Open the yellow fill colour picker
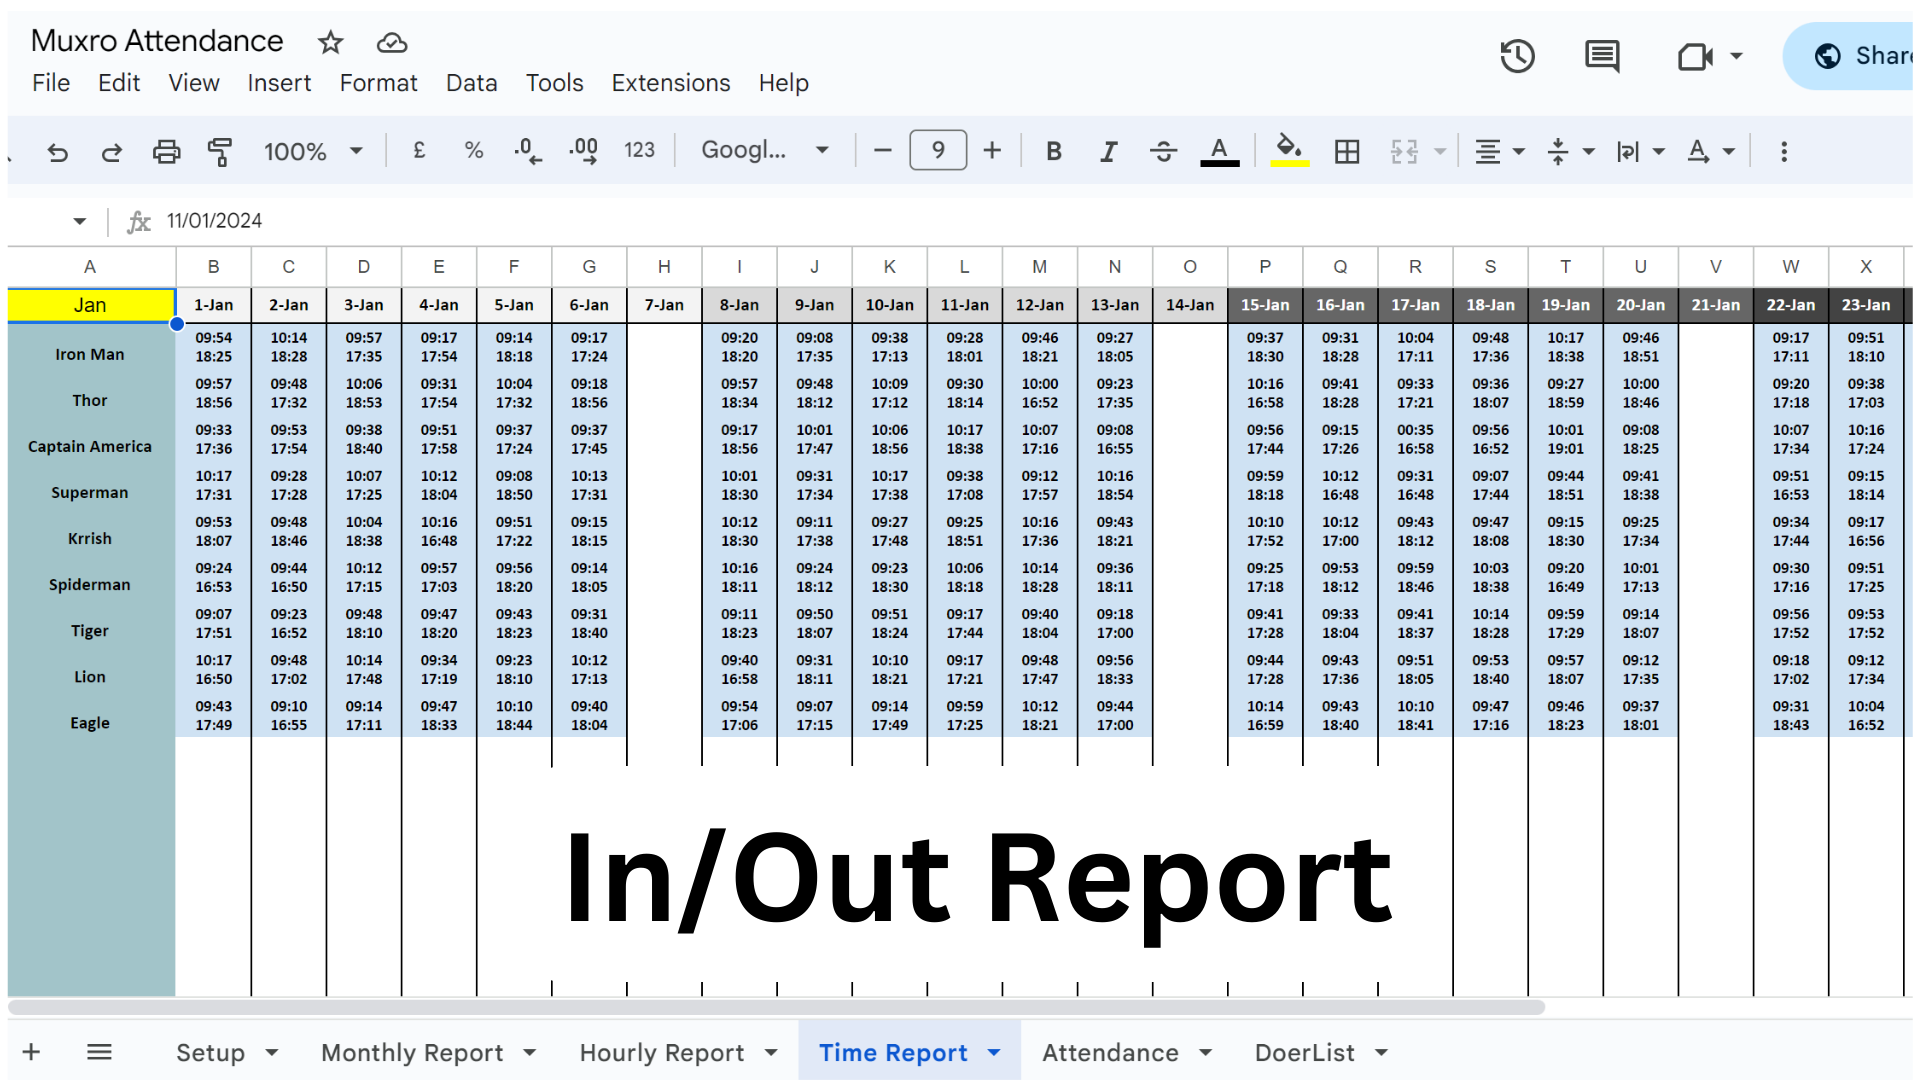1920x1080 pixels. click(1290, 152)
